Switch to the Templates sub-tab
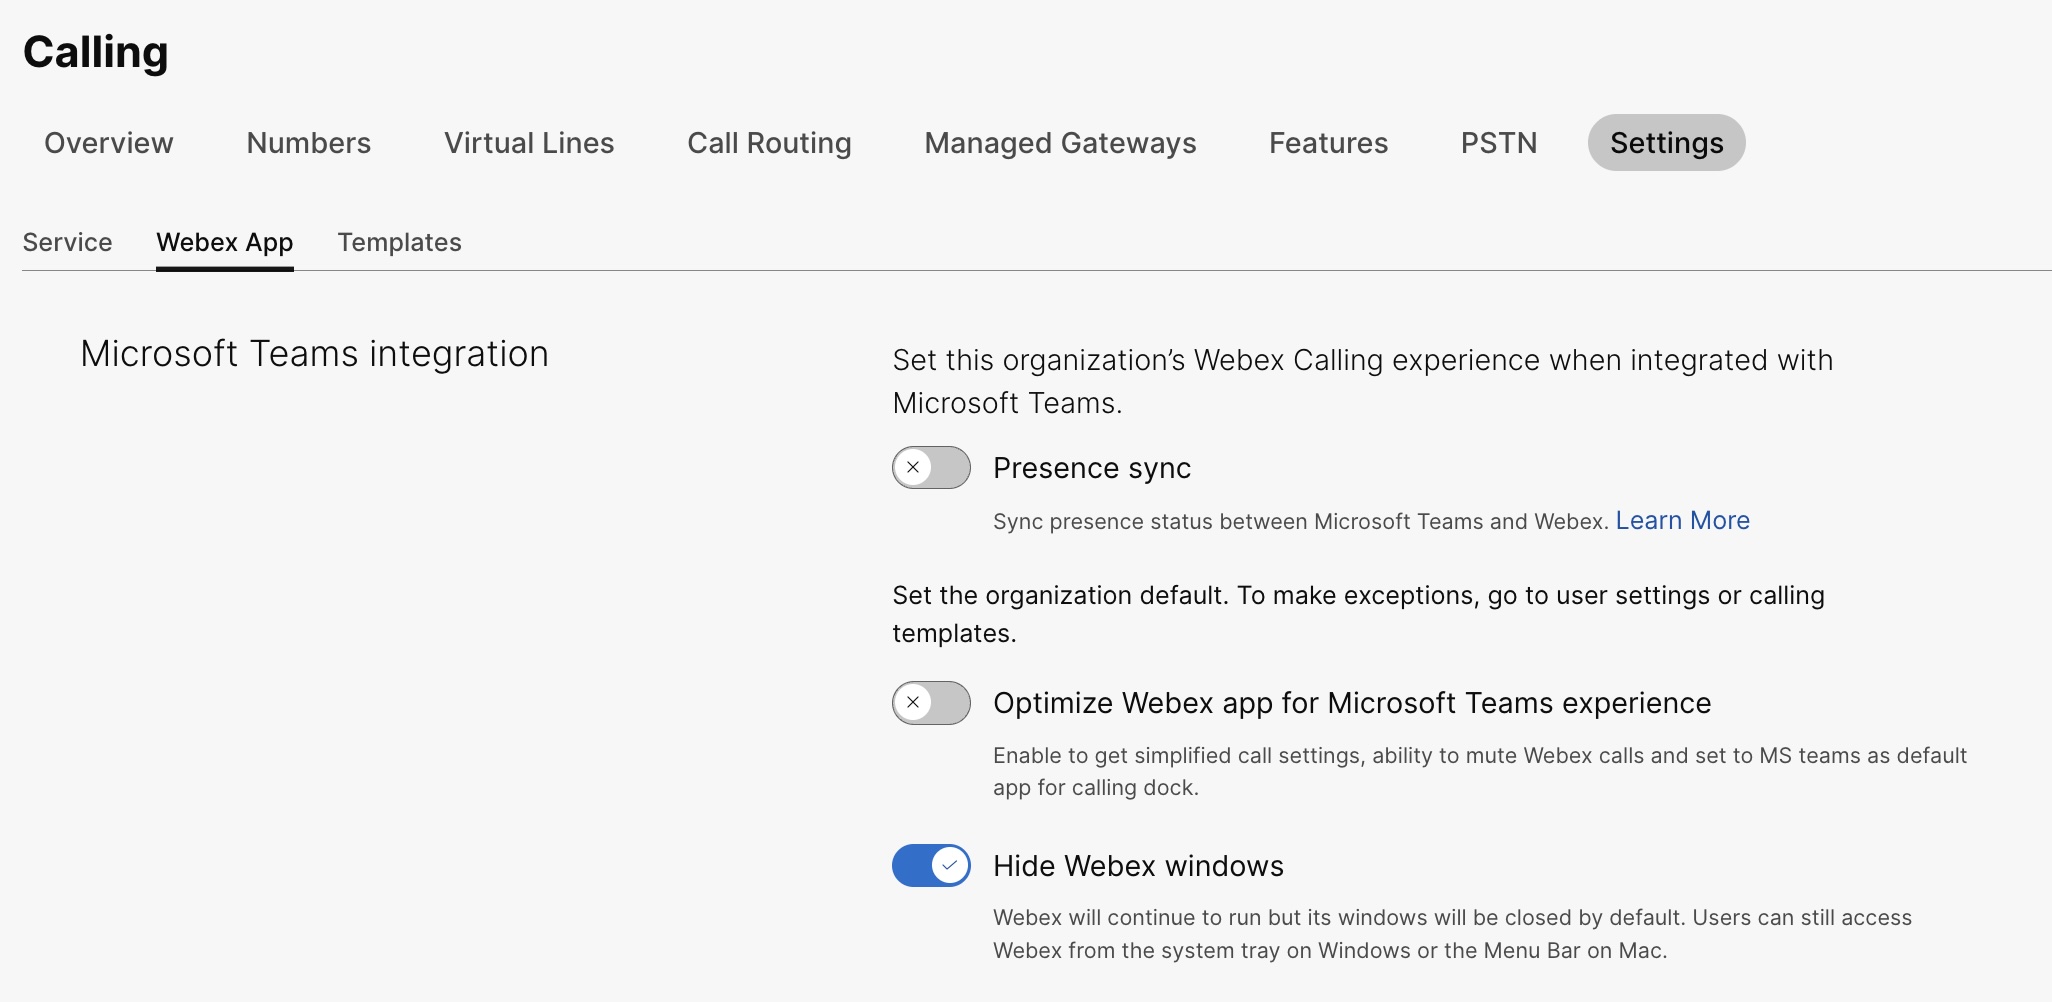 click(399, 242)
